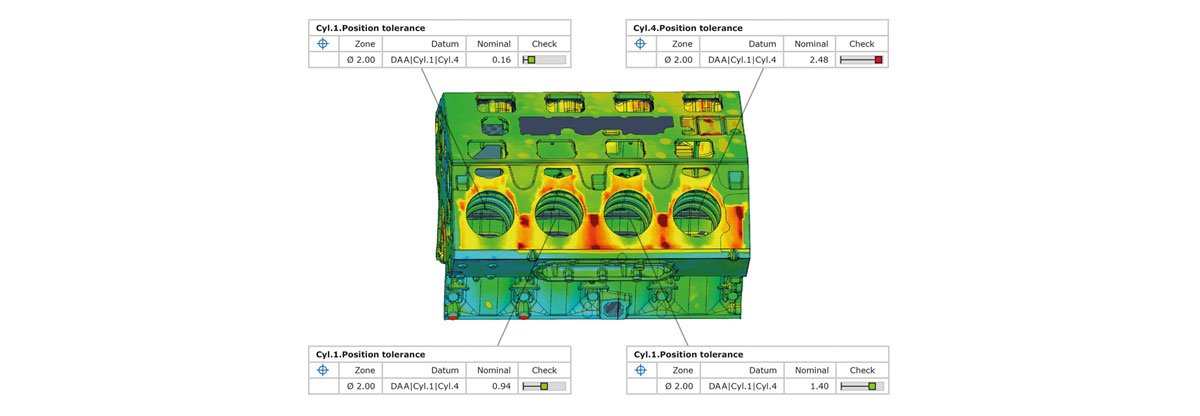Click the Zone header in the Cyl.4 table
Screen dimensions: 1200x416
click(x=681, y=44)
